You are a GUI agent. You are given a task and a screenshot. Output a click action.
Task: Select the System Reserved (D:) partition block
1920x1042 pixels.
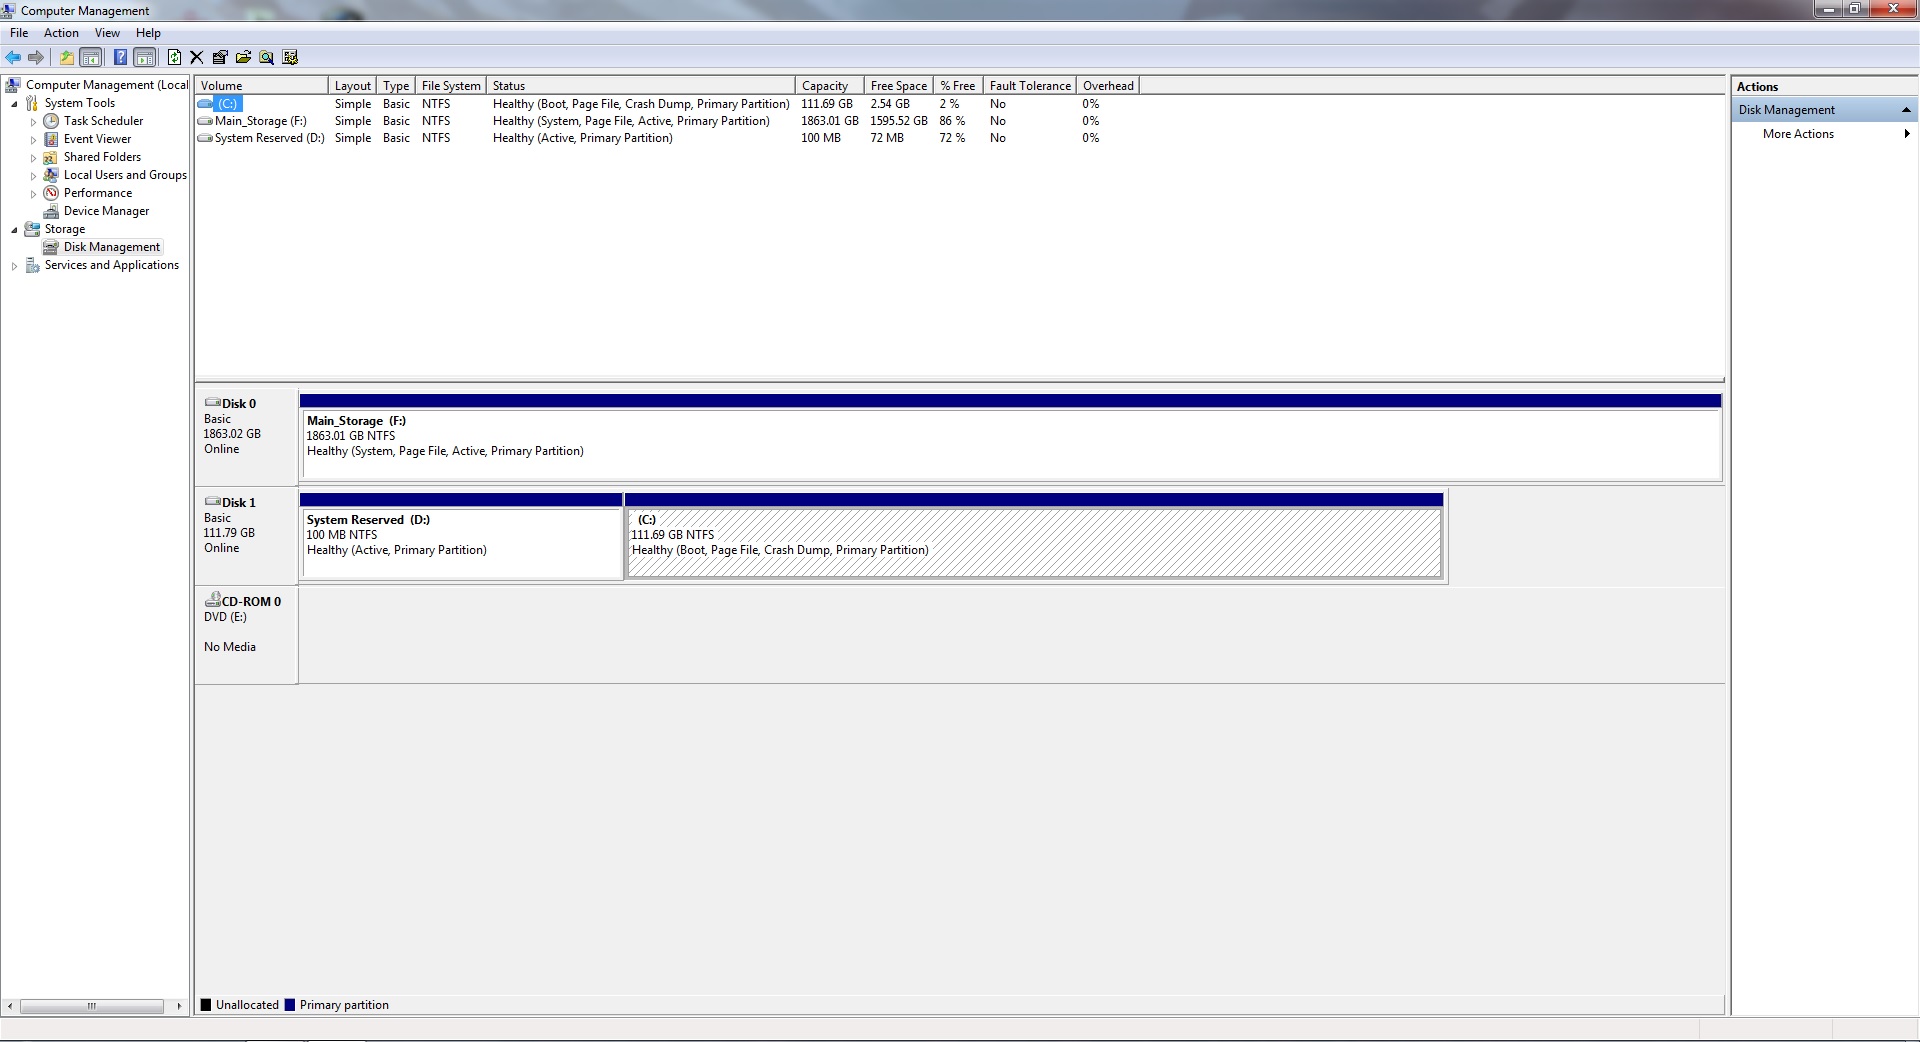[x=461, y=536]
